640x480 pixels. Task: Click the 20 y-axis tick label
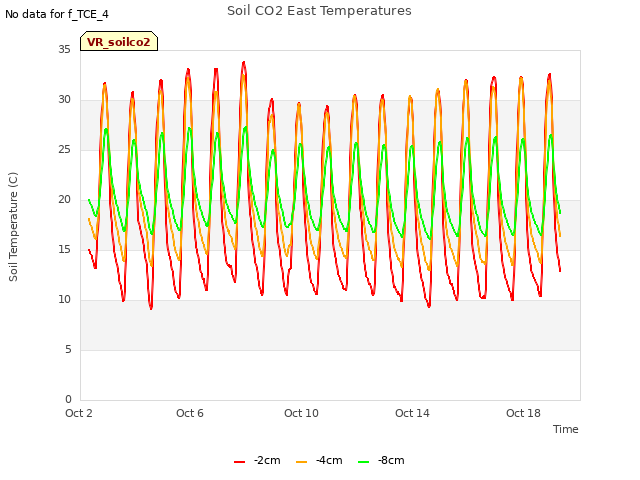point(64,200)
